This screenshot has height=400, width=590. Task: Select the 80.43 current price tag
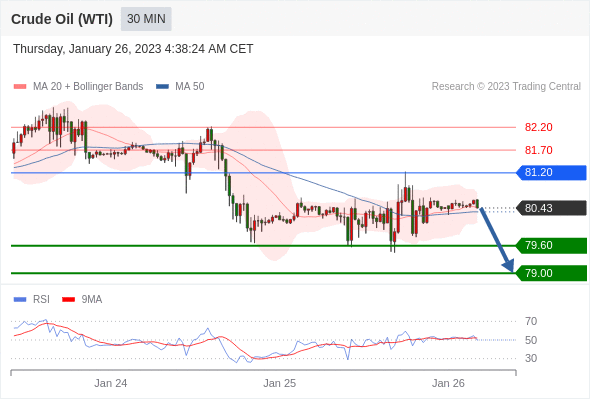tap(551, 208)
